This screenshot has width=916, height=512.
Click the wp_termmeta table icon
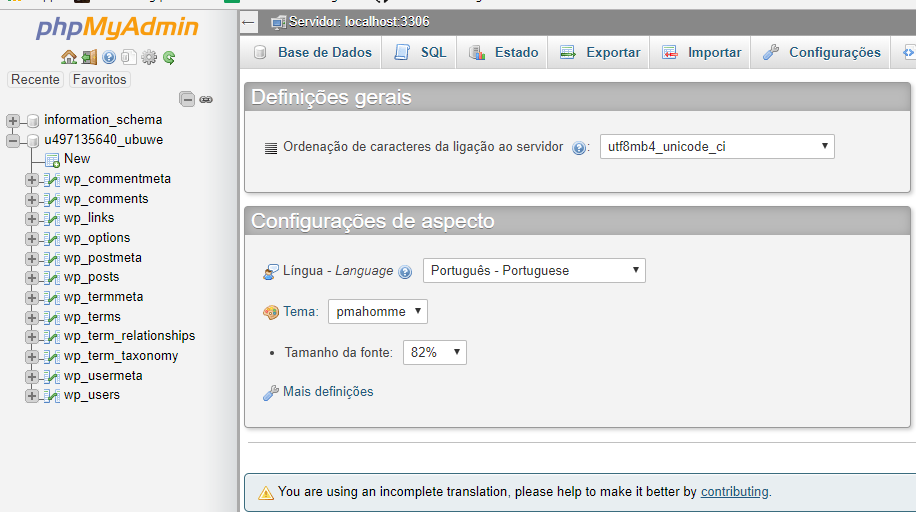point(52,298)
